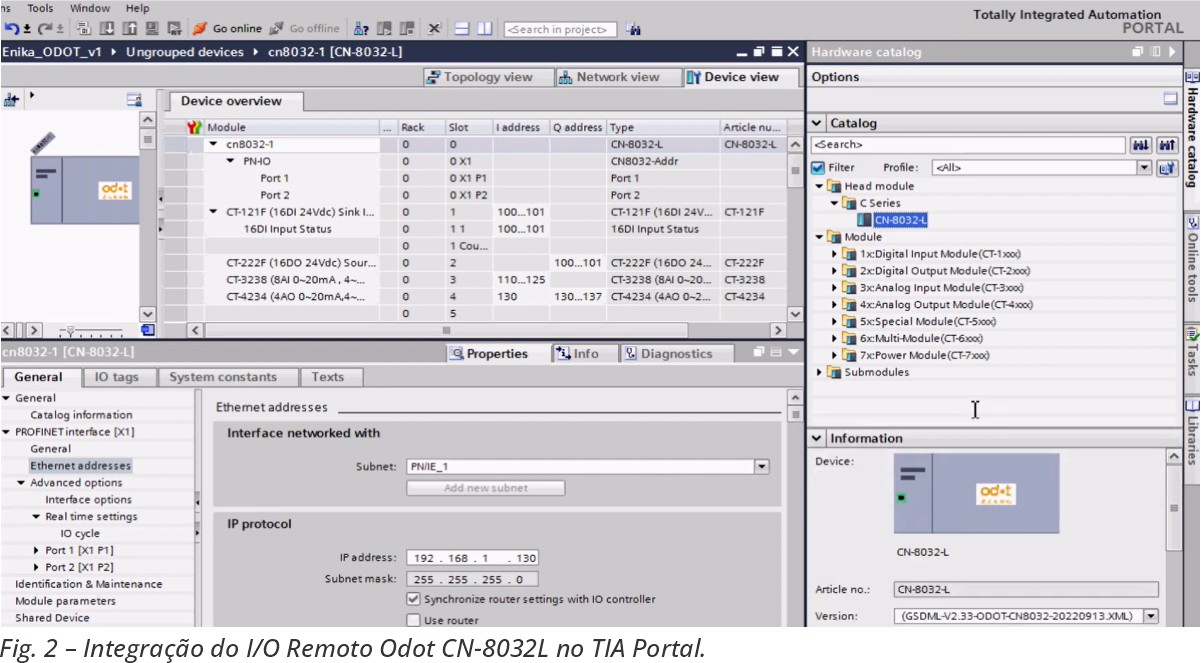
Task: Click the Y-shaped icon in Device overview header
Action: click(x=196, y=127)
